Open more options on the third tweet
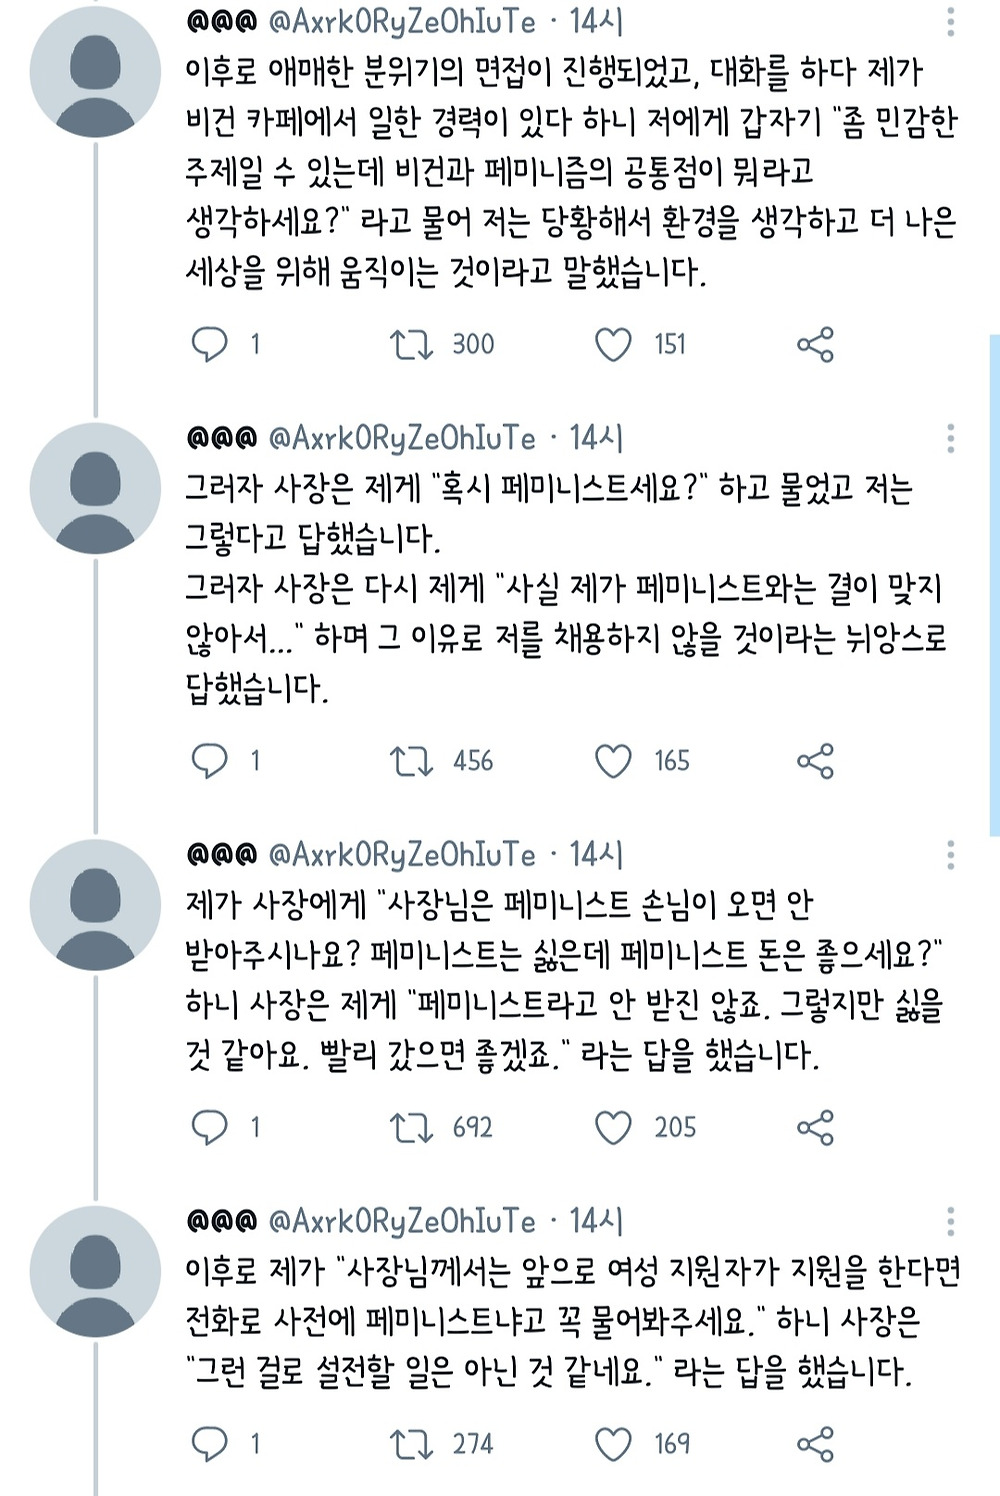This screenshot has height=1496, width=1000. point(950,855)
